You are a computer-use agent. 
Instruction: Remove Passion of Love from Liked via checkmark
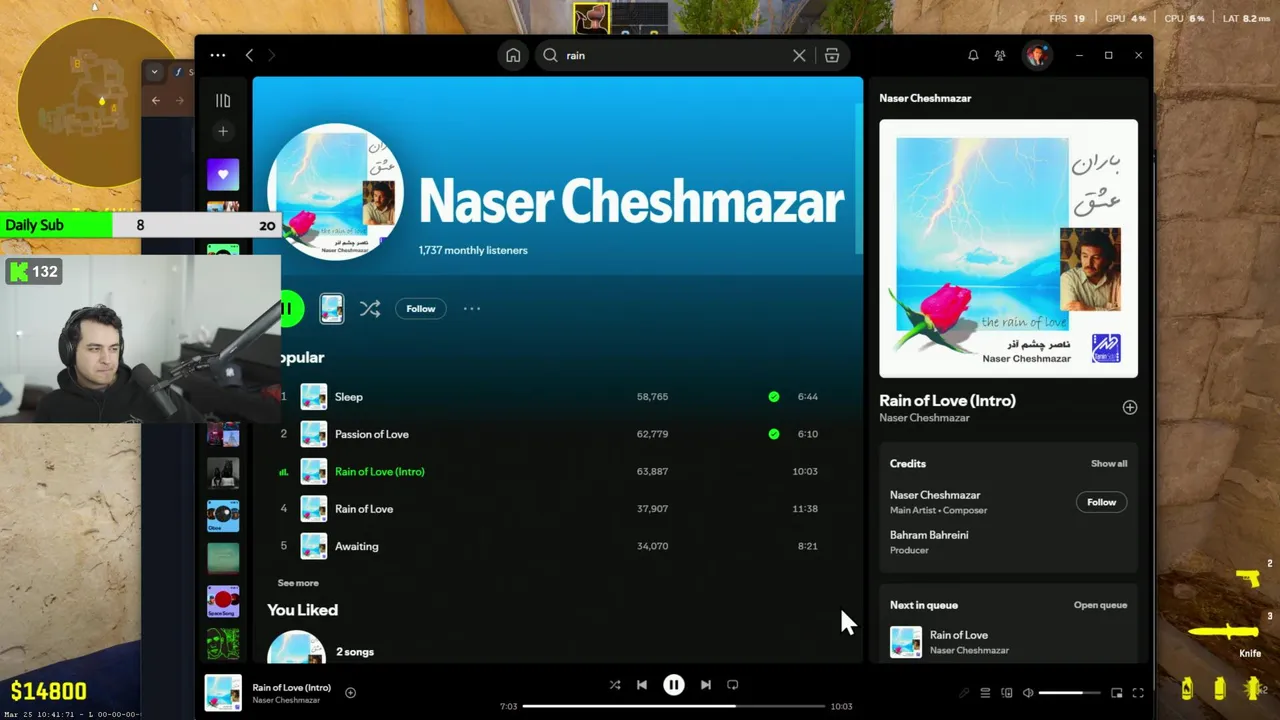point(773,434)
